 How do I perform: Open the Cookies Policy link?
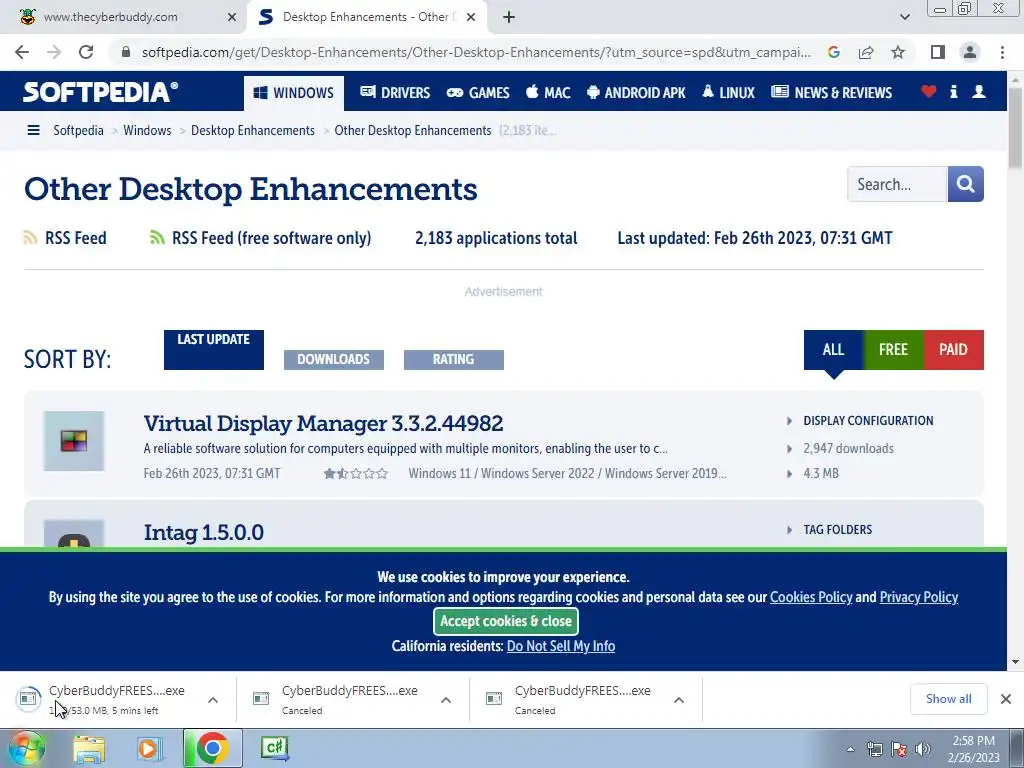[811, 597]
